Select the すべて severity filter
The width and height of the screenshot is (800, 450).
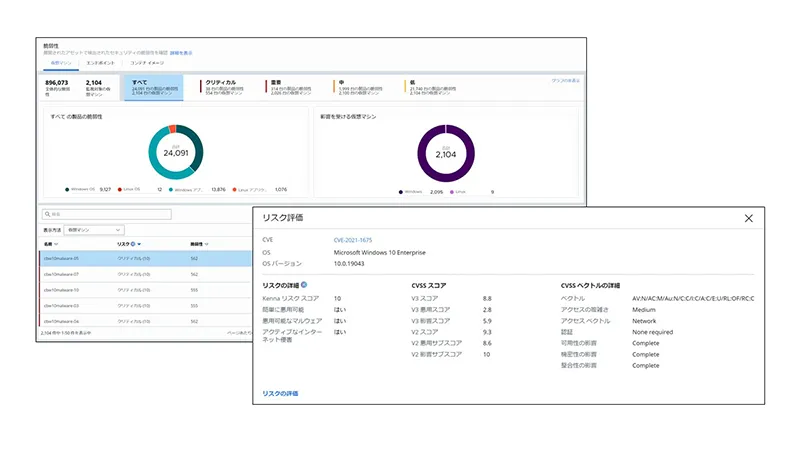point(154,87)
